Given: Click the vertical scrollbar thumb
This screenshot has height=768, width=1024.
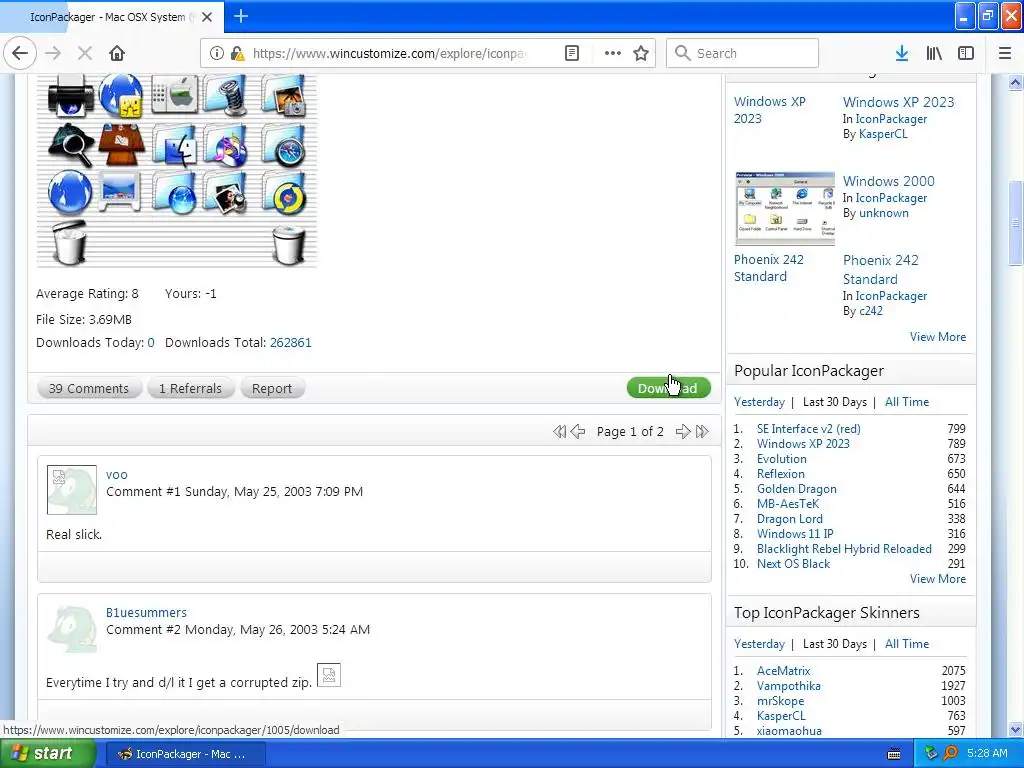Looking at the screenshot, I should pyautogui.click(x=1015, y=223).
